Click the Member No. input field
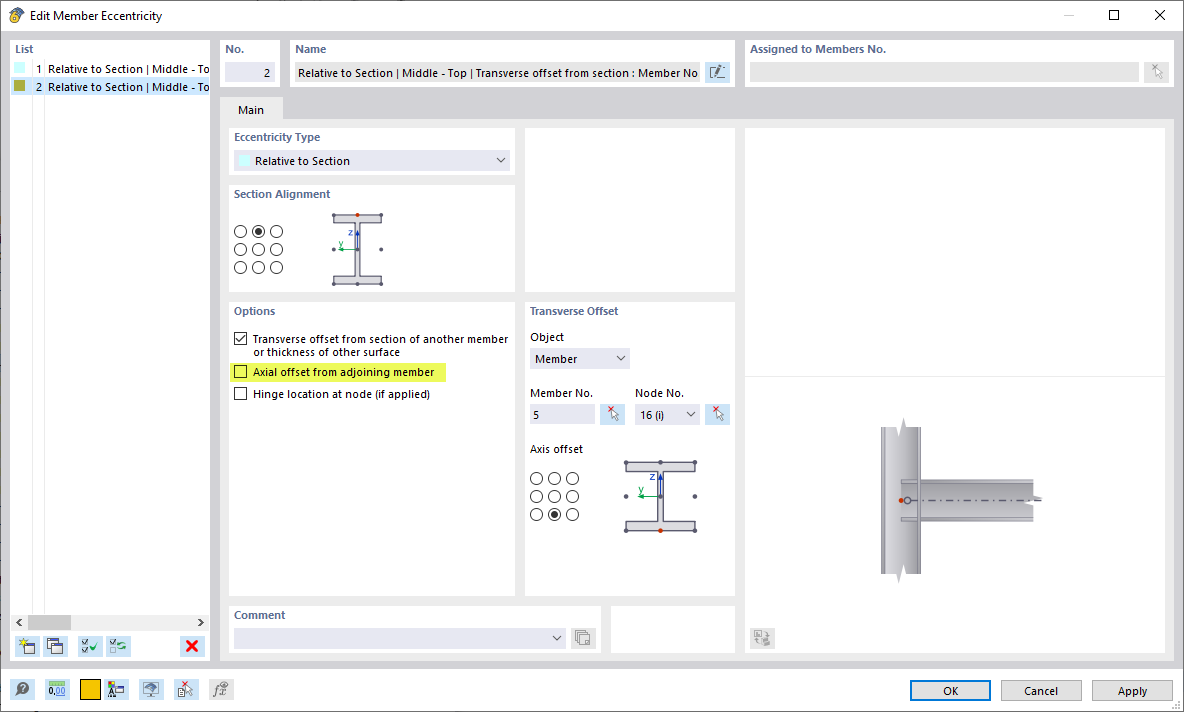Image resolution: width=1184 pixels, height=712 pixels. coord(563,415)
